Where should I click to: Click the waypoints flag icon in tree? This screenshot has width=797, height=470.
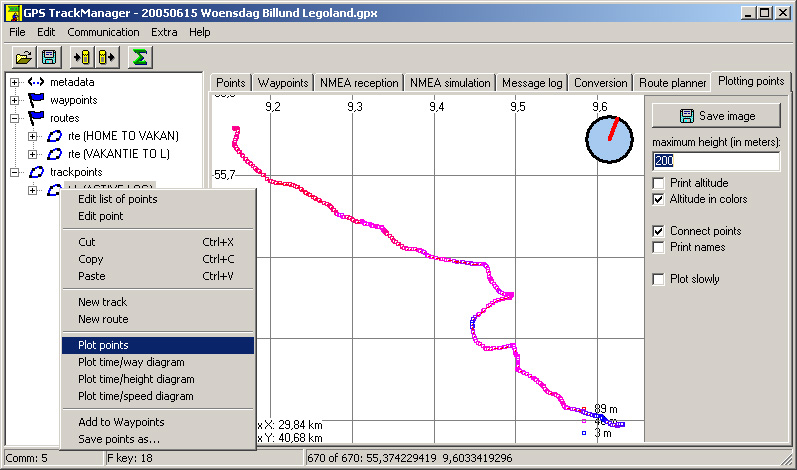click(37, 100)
